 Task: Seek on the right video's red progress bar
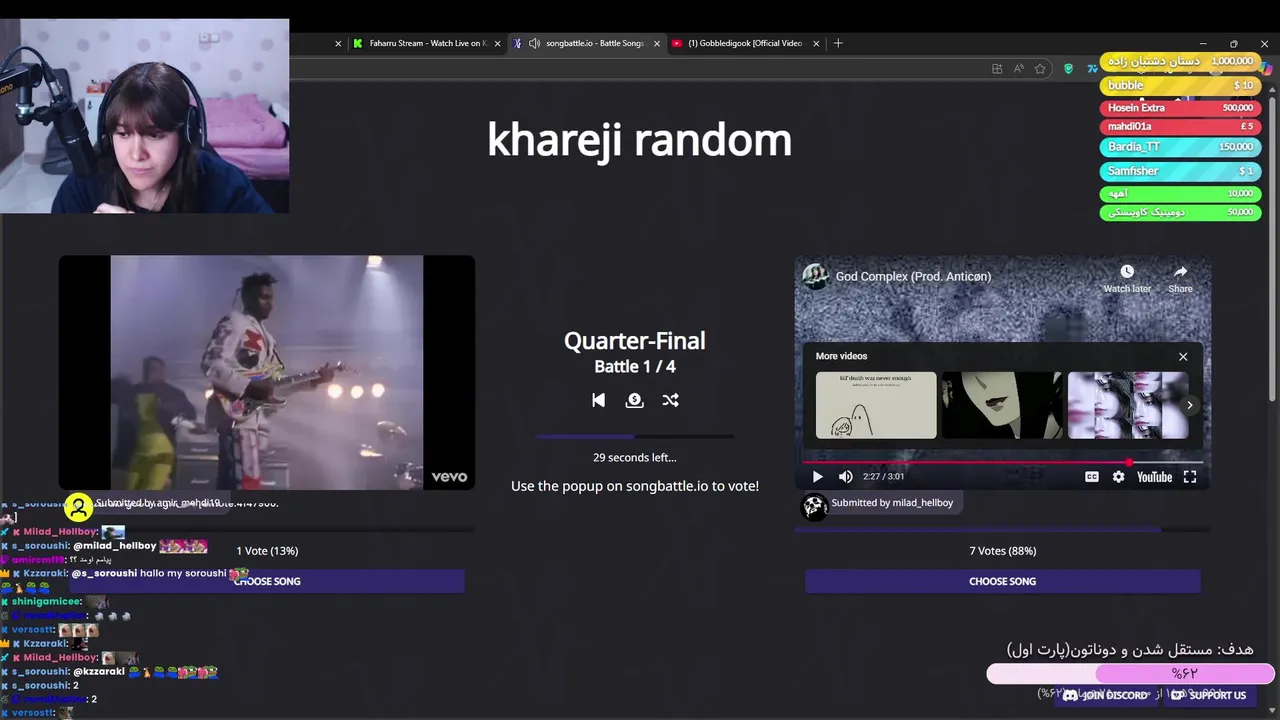pyautogui.click(x=1002, y=463)
